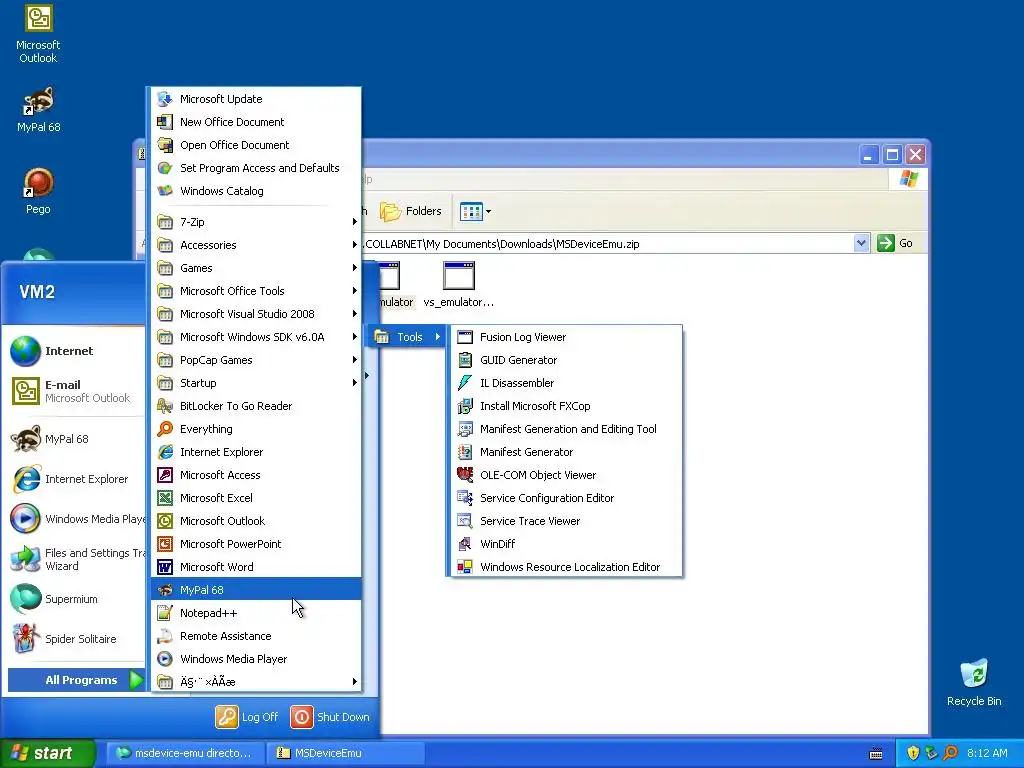Expand the Tools submenu item
1024x768 pixels.
pyautogui.click(x=406, y=337)
